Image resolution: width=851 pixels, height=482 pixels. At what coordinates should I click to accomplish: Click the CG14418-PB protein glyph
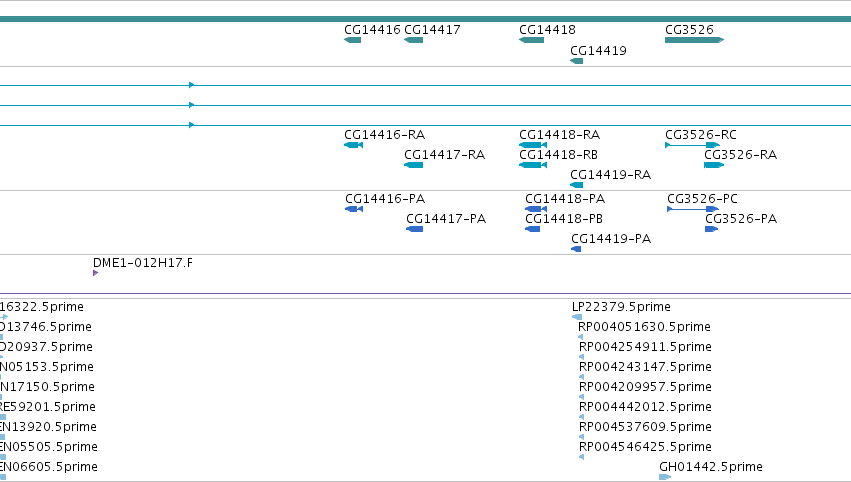tap(532, 229)
